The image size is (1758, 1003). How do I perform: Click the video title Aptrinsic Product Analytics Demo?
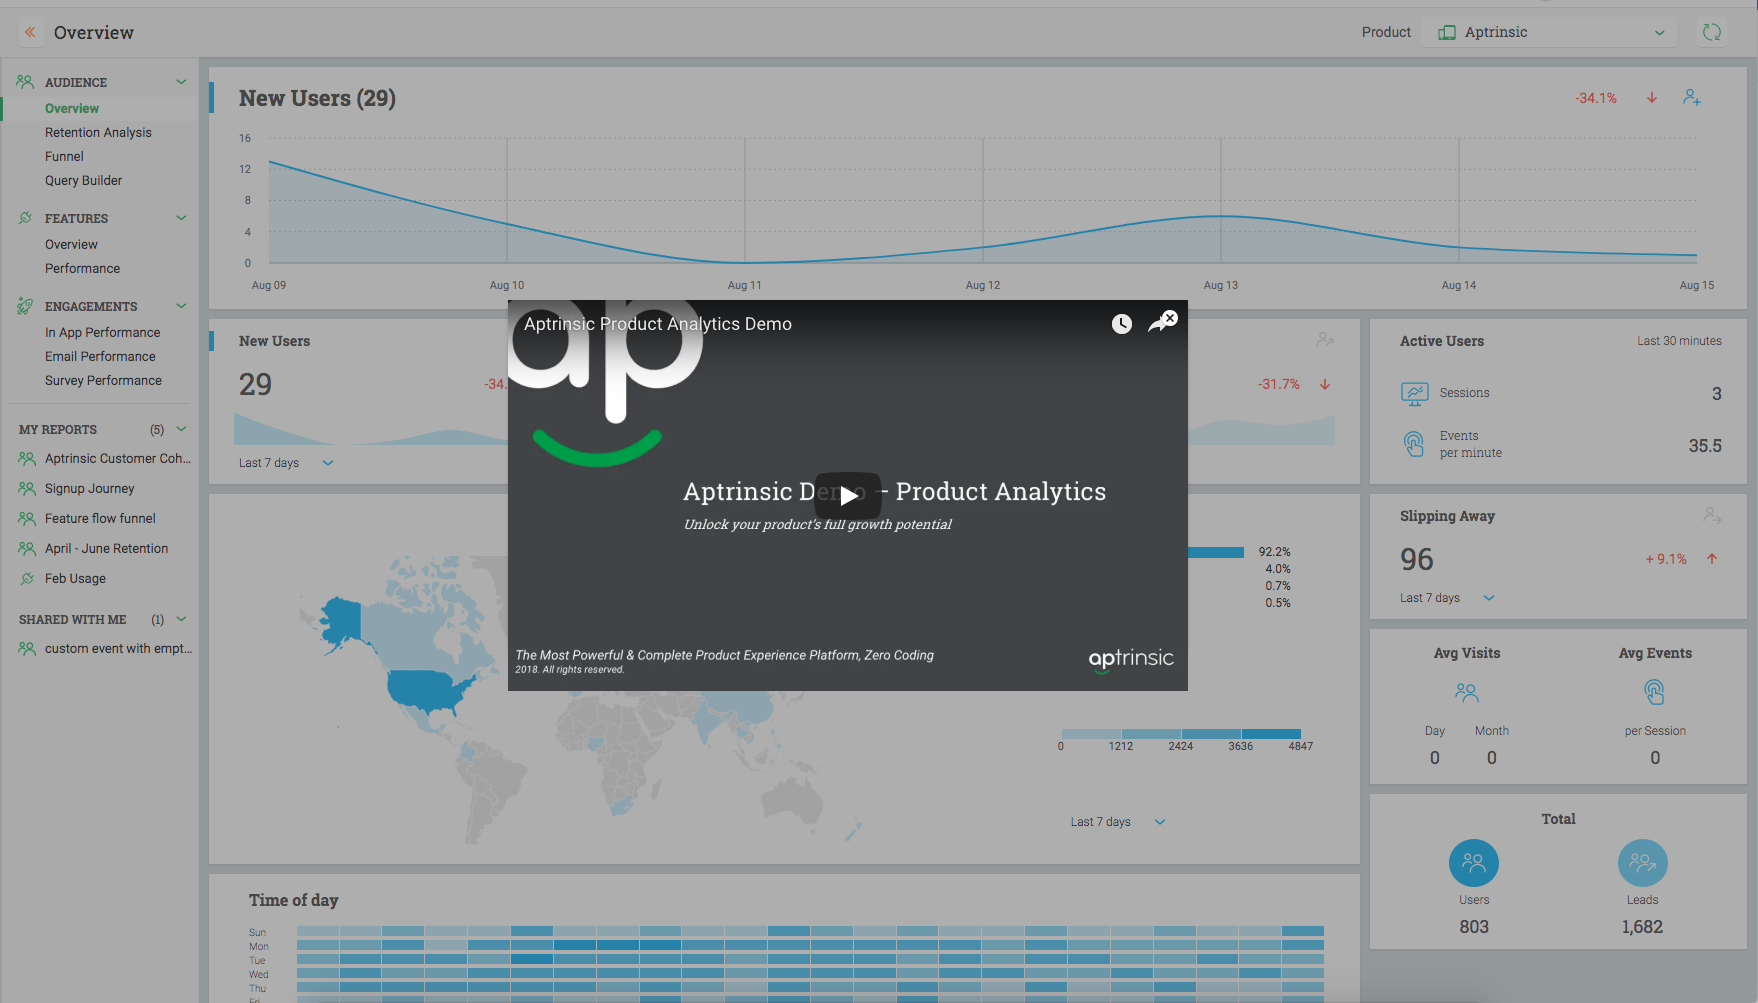pos(658,324)
